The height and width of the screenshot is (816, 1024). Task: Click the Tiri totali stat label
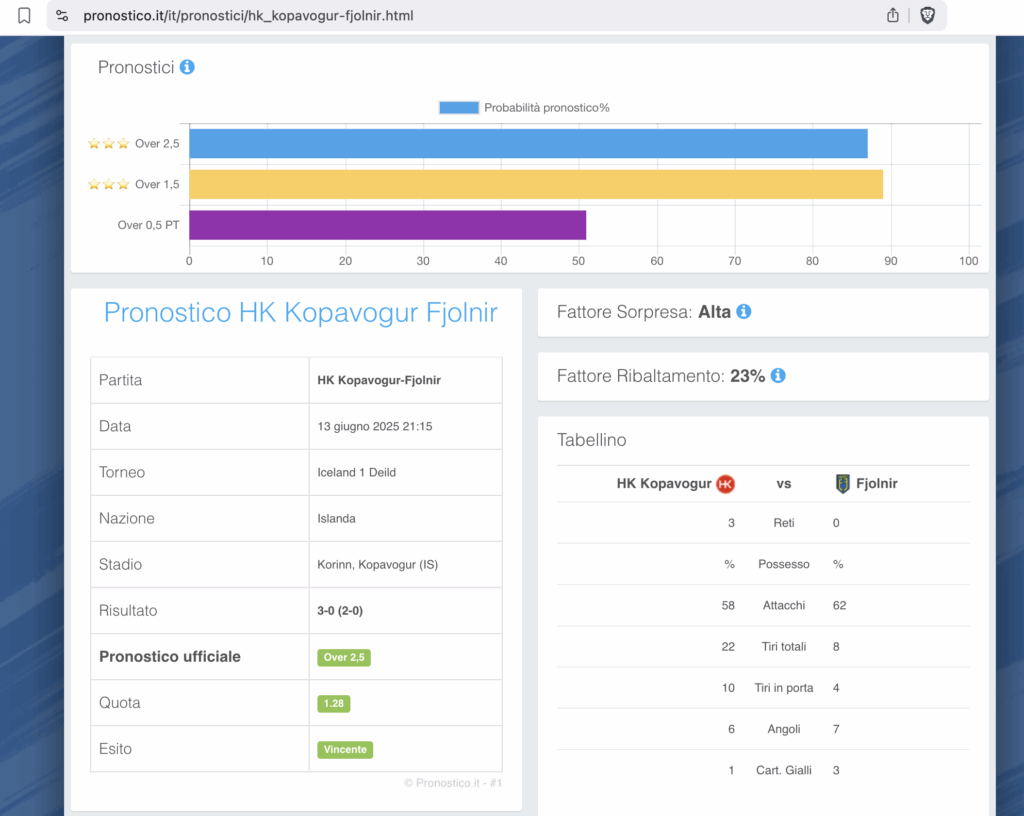coord(784,647)
